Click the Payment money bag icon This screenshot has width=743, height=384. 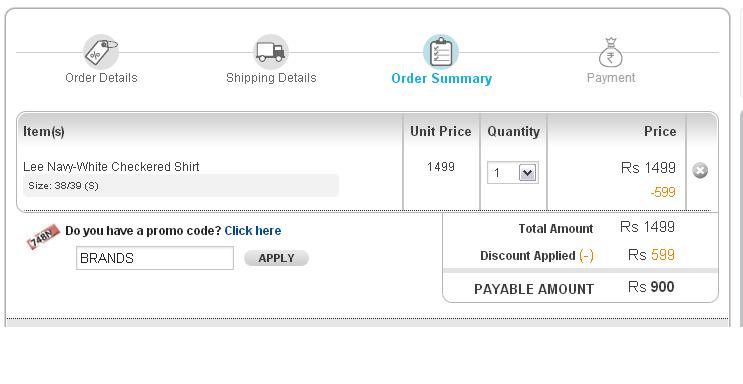point(610,52)
